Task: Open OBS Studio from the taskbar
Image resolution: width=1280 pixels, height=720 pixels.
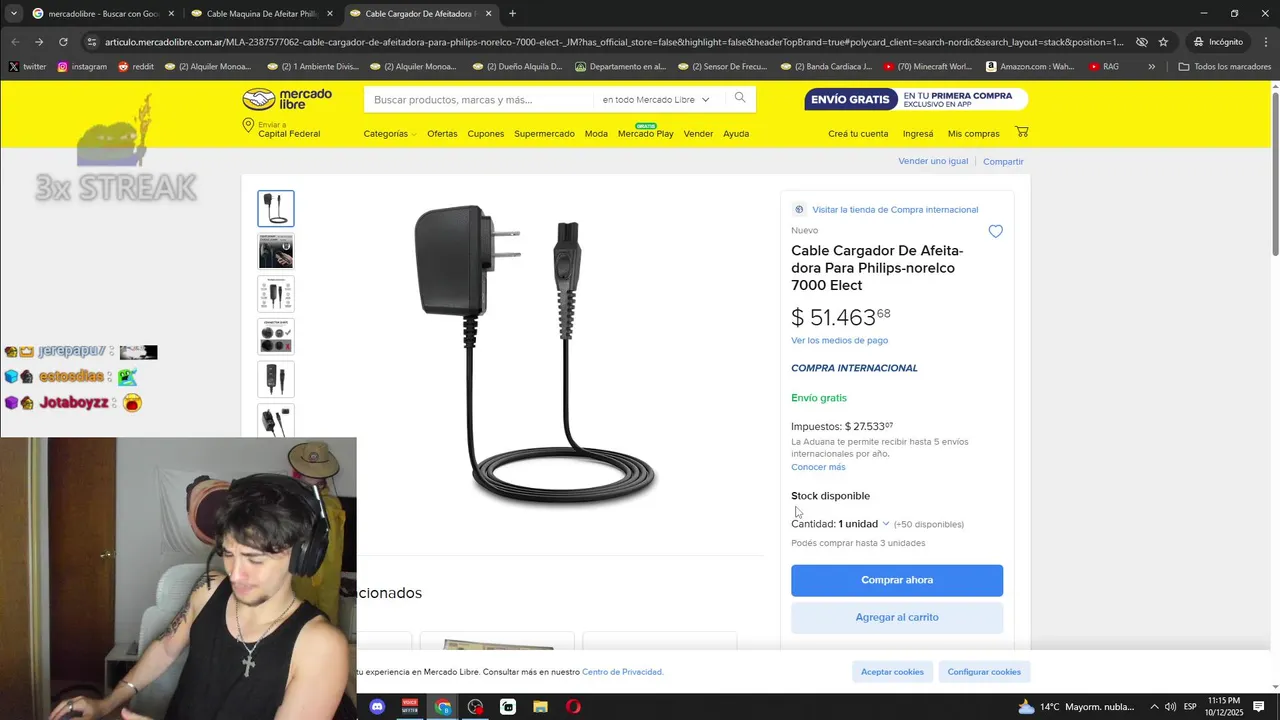Action: 475,707
